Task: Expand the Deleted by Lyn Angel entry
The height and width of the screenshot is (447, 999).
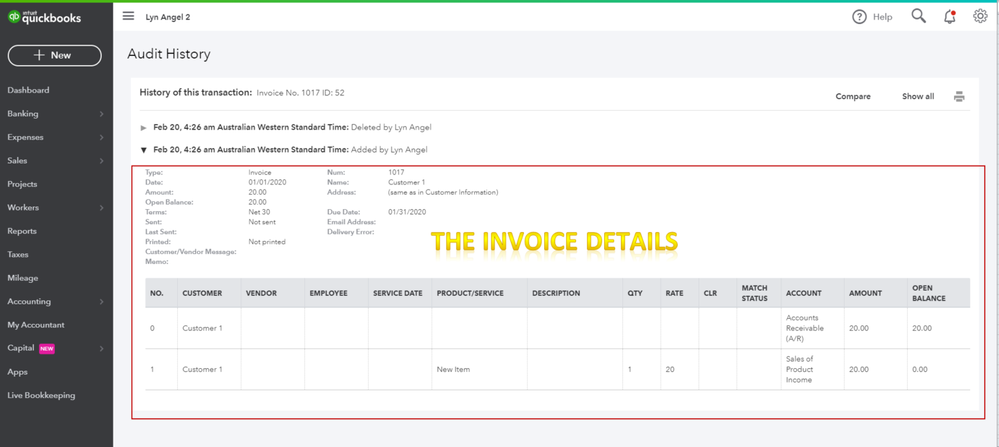Action: (x=143, y=128)
